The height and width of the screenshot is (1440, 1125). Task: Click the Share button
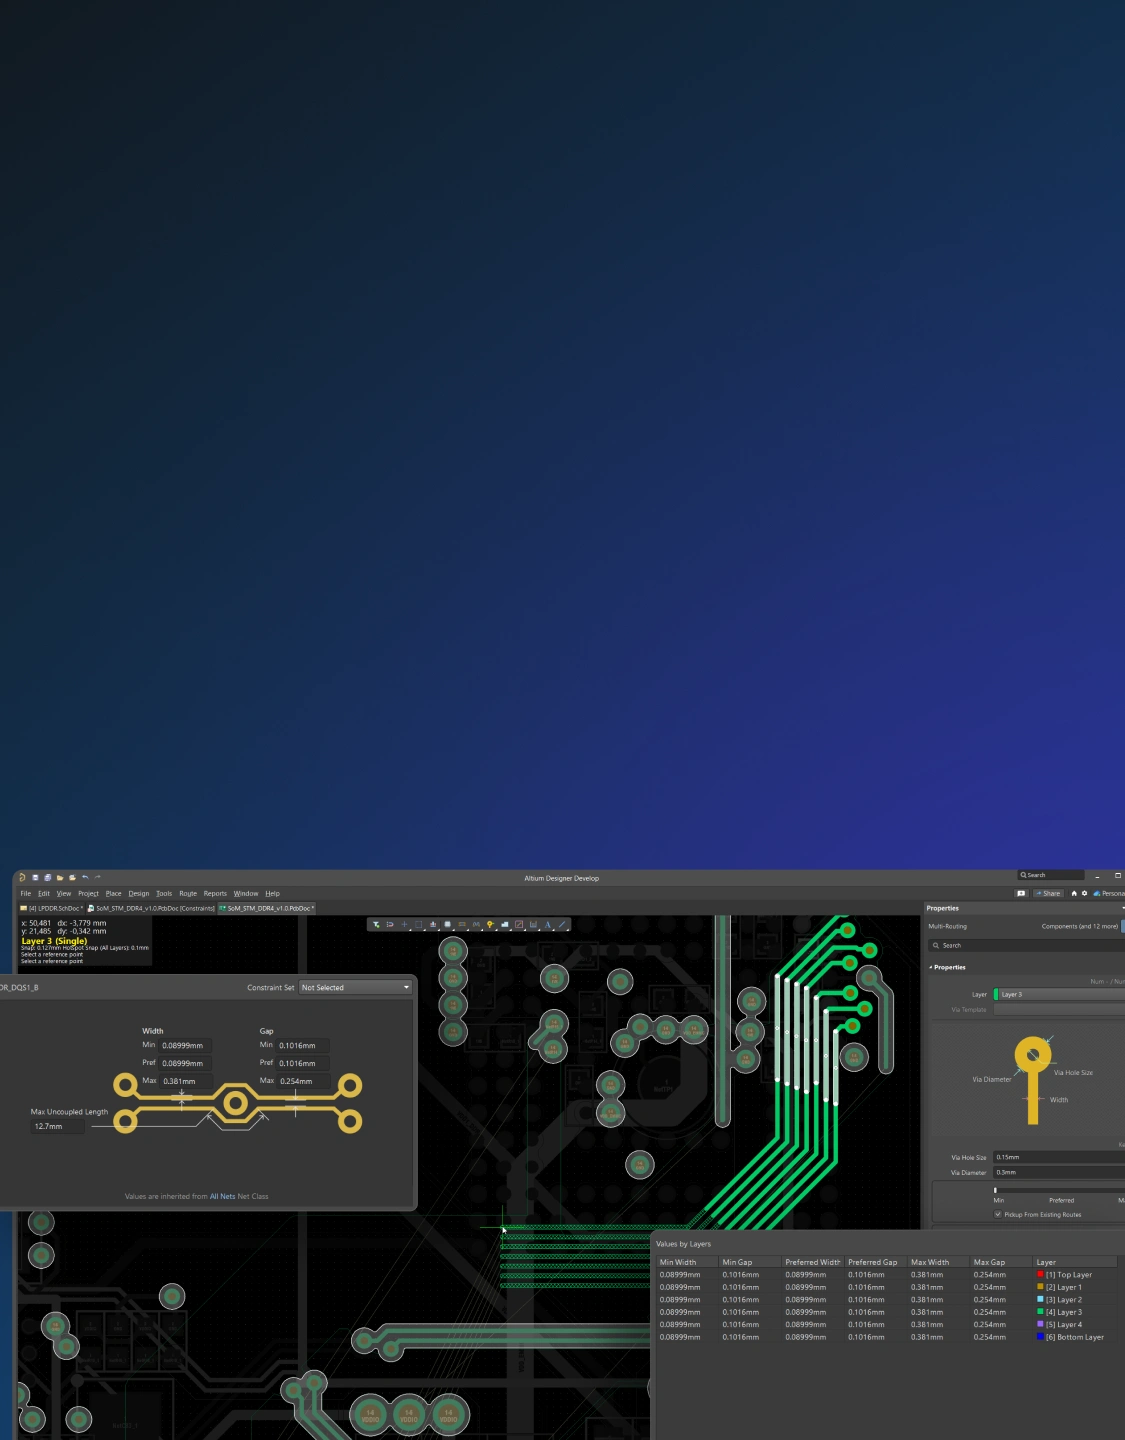(1048, 894)
